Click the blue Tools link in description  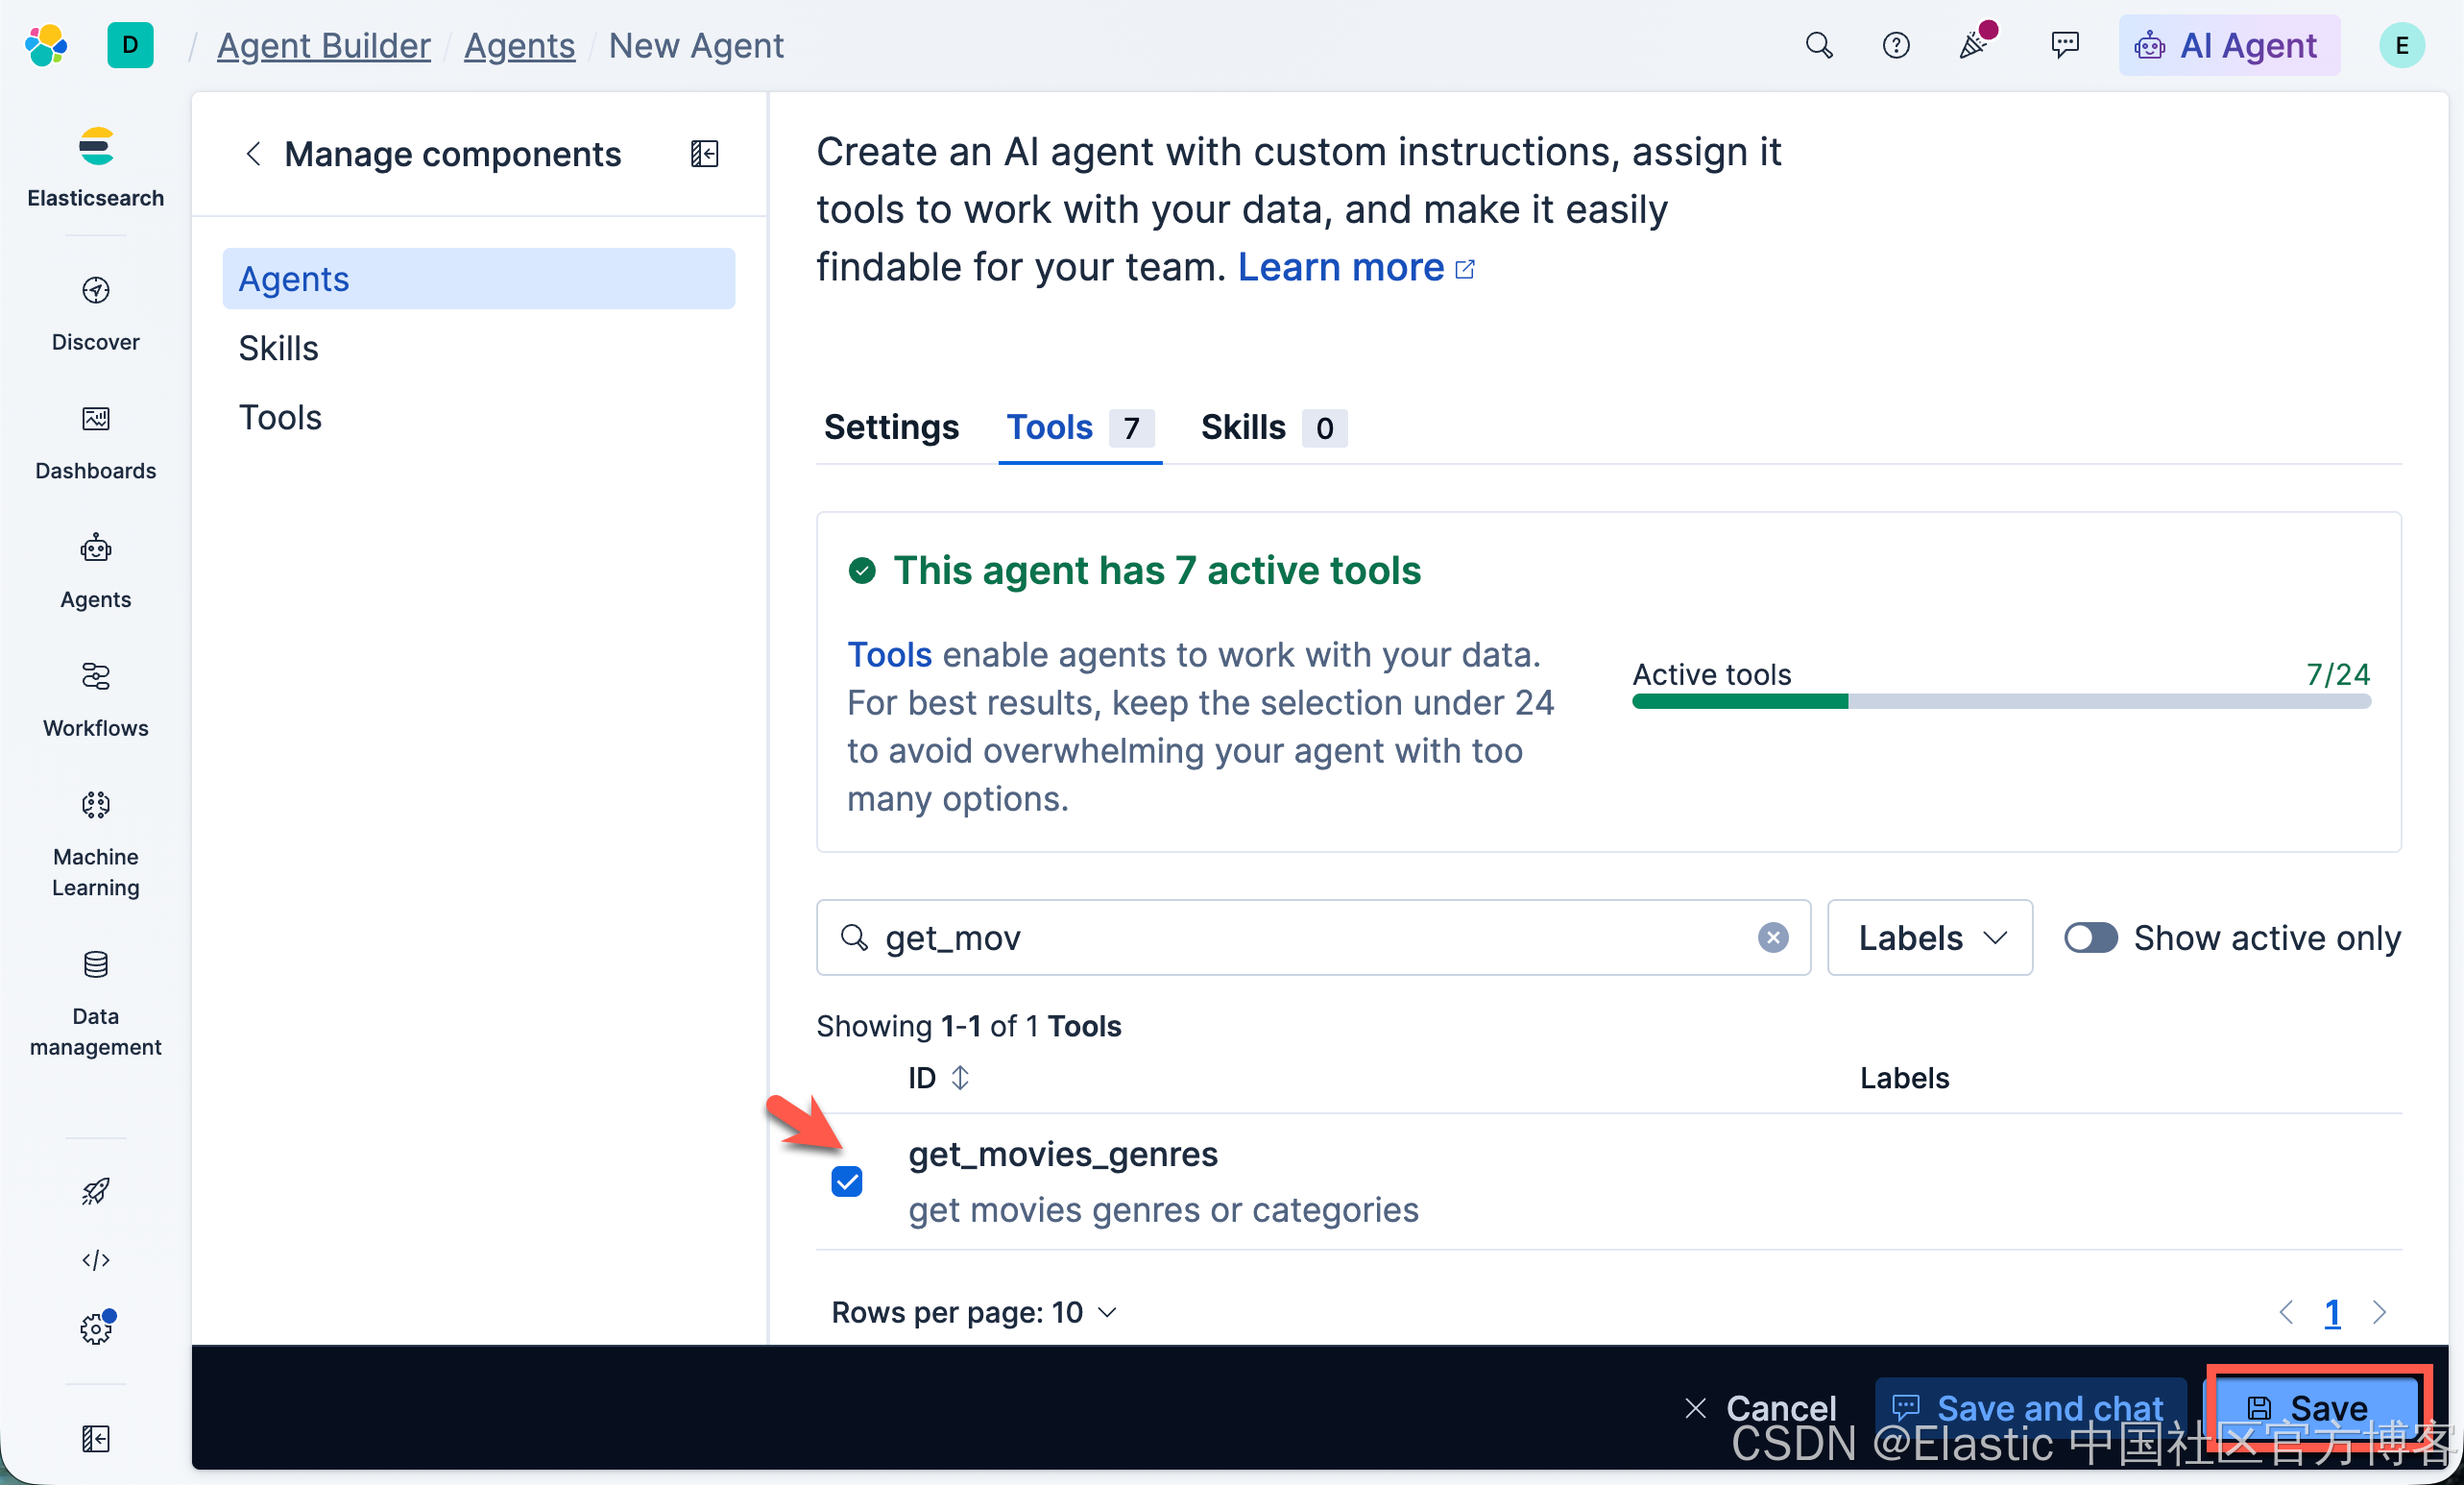point(889,654)
